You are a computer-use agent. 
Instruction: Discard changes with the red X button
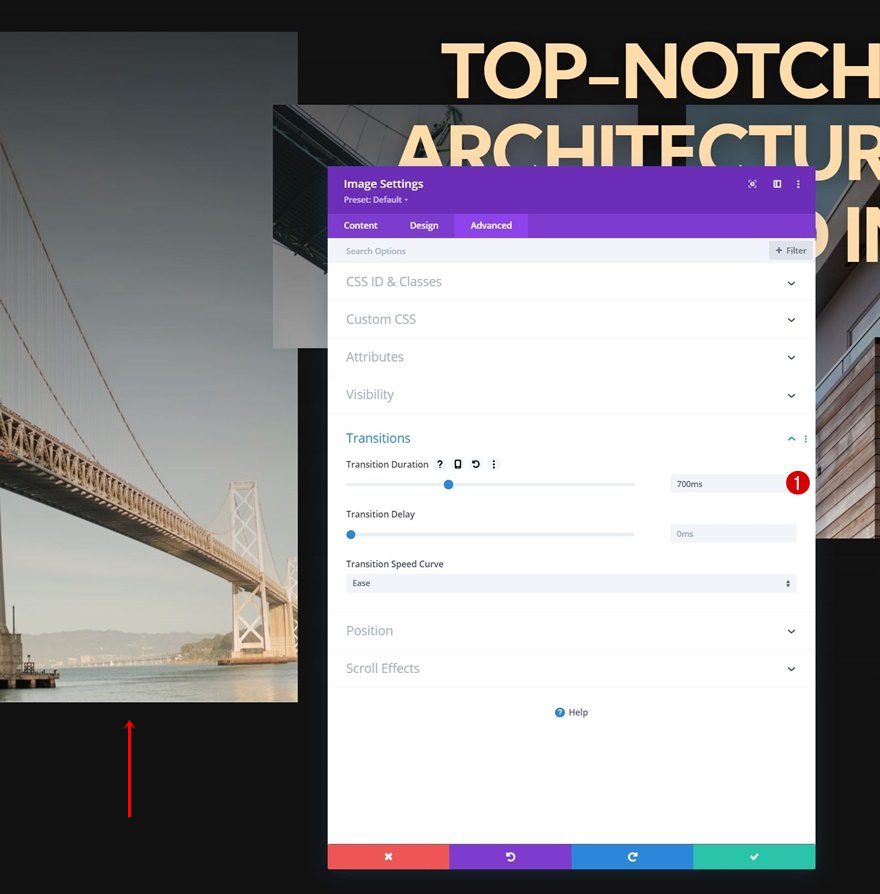388,856
